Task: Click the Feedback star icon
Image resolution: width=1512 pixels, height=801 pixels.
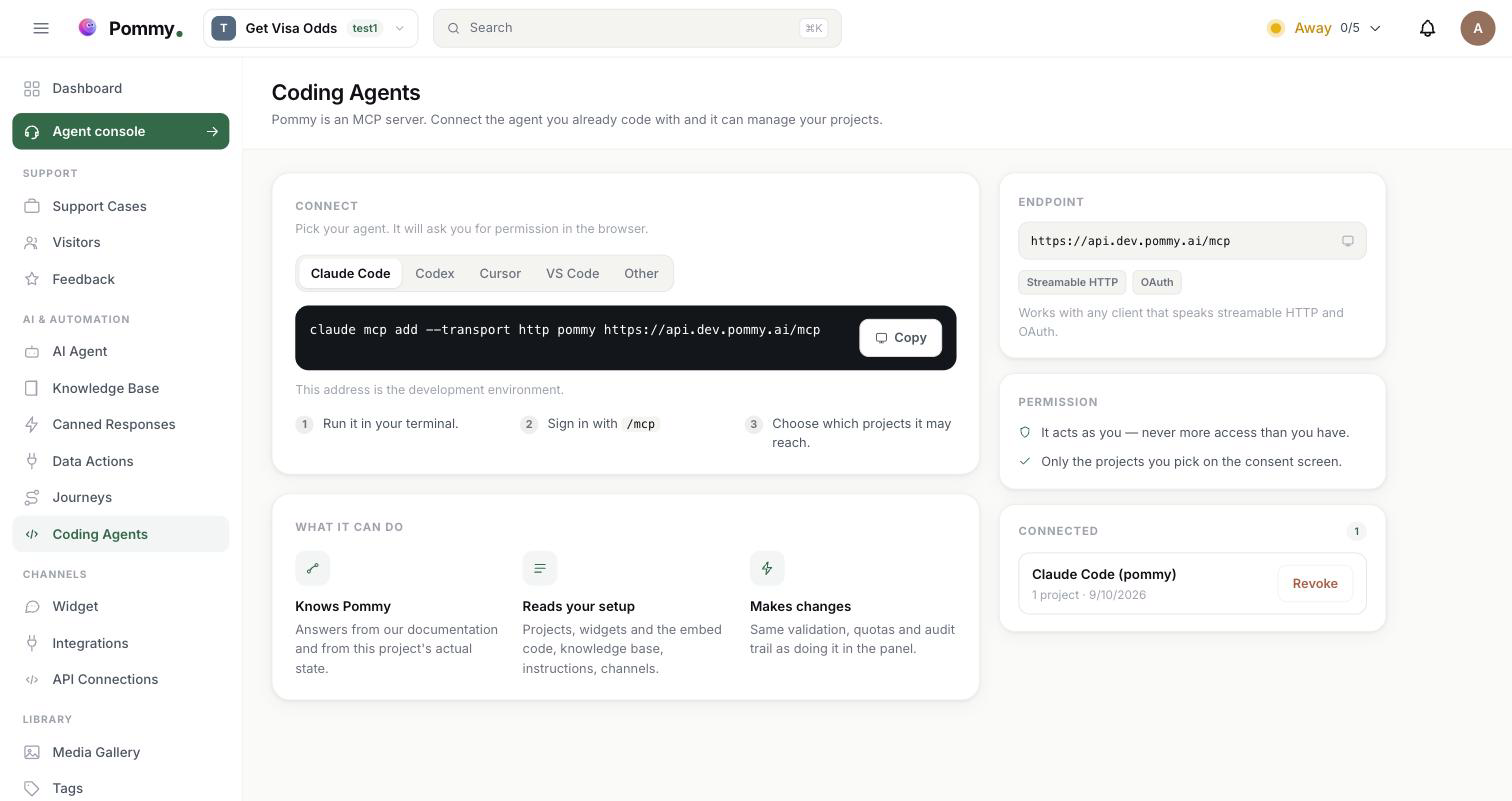Action: [32, 279]
